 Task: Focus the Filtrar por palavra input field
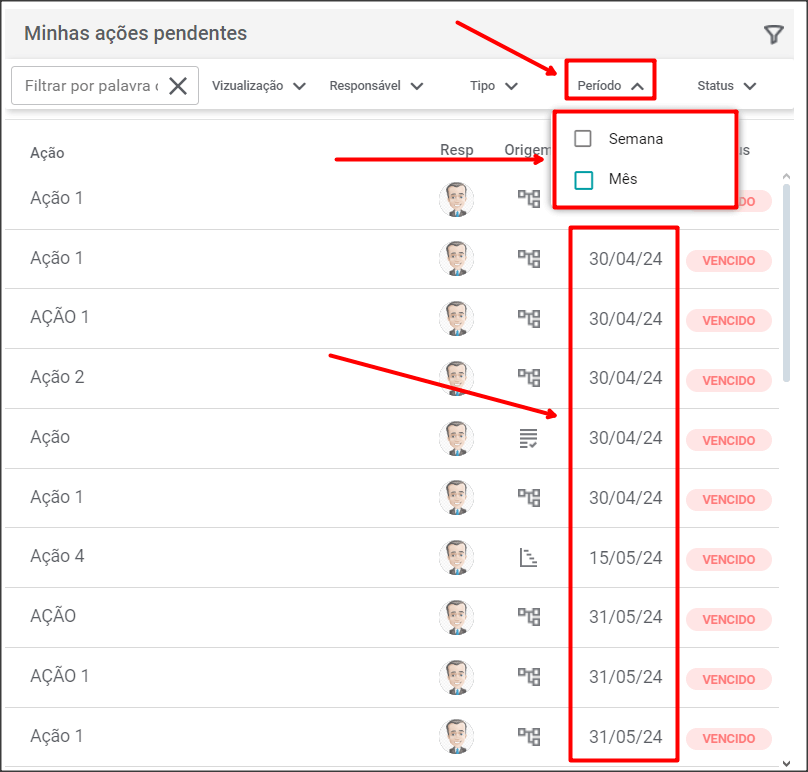coord(90,86)
